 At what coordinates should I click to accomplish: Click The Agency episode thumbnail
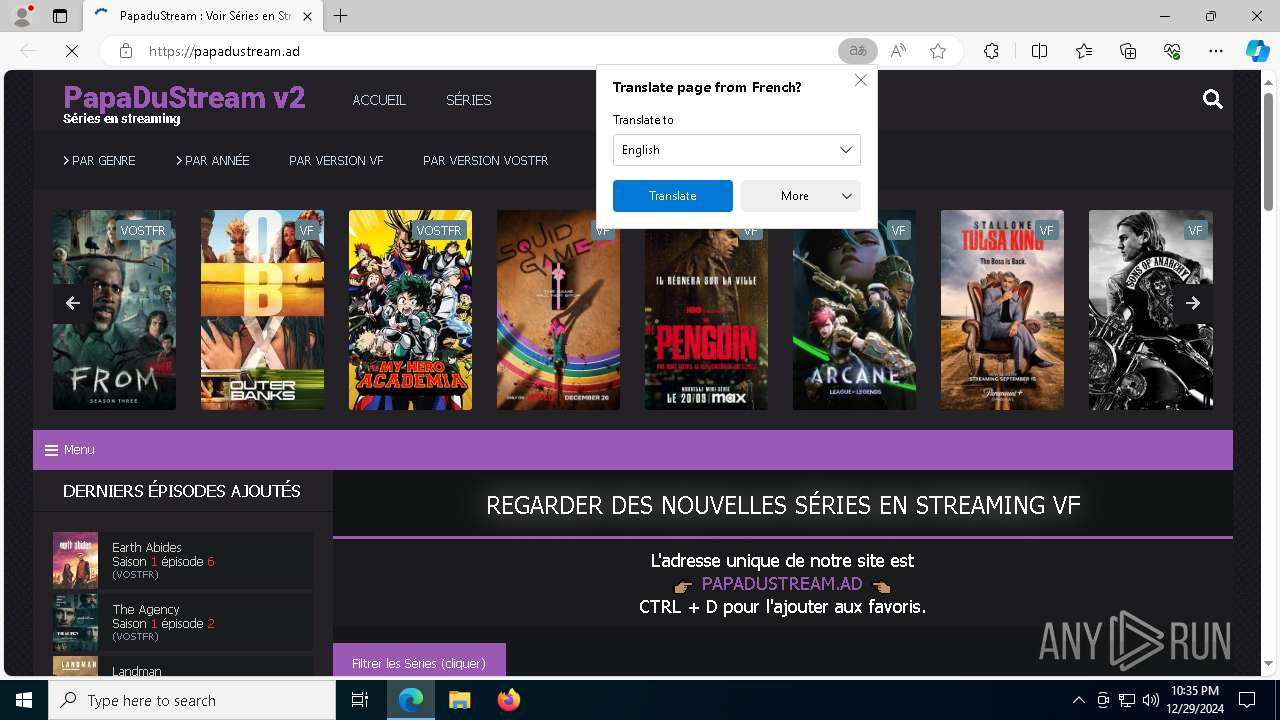click(x=75, y=622)
